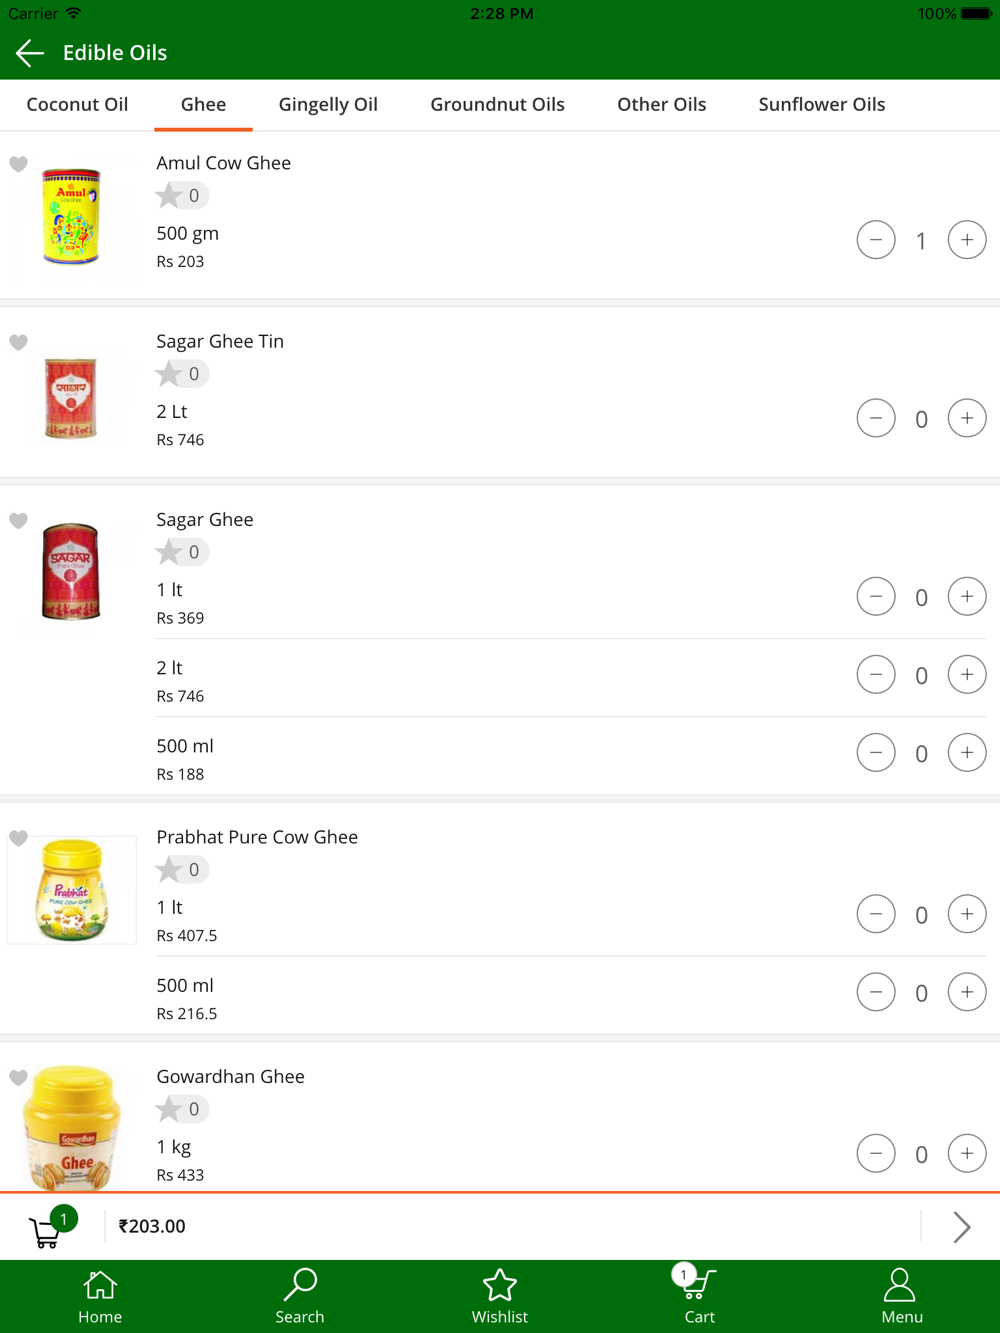Toggle heart on Sagar Ghee Tin

(x=18, y=342)
